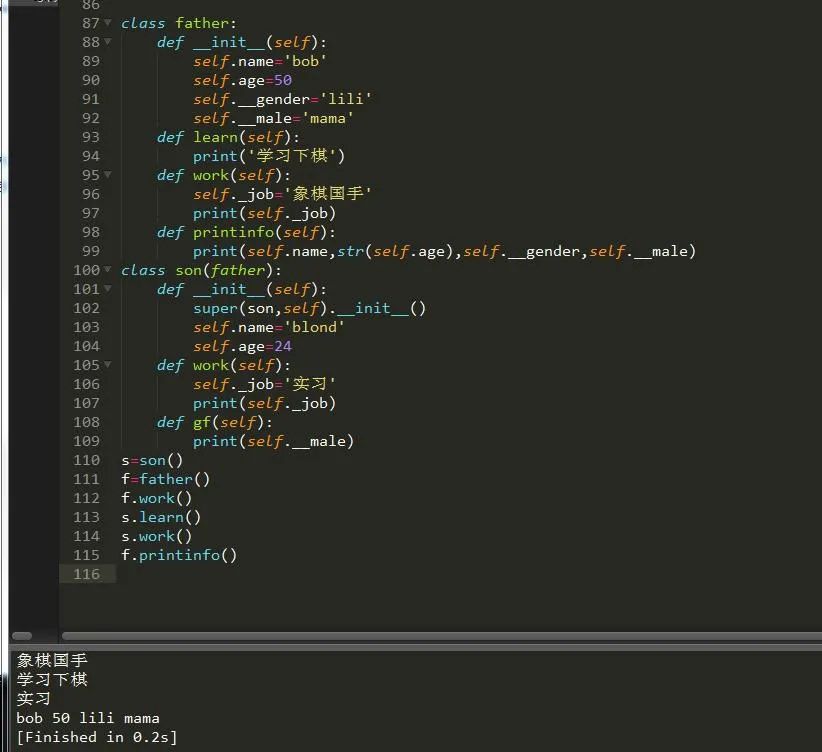Click the s.learn() call on line 113

pyautogui.click(x=161, y=517)
